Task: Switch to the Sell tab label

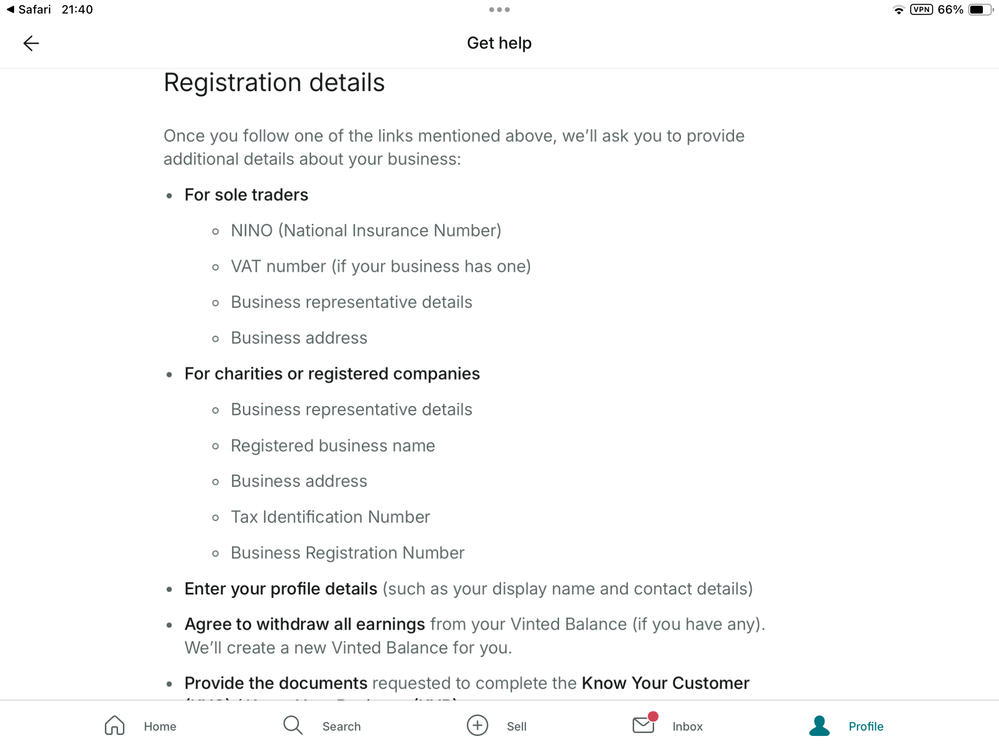Action: point(517,726)
